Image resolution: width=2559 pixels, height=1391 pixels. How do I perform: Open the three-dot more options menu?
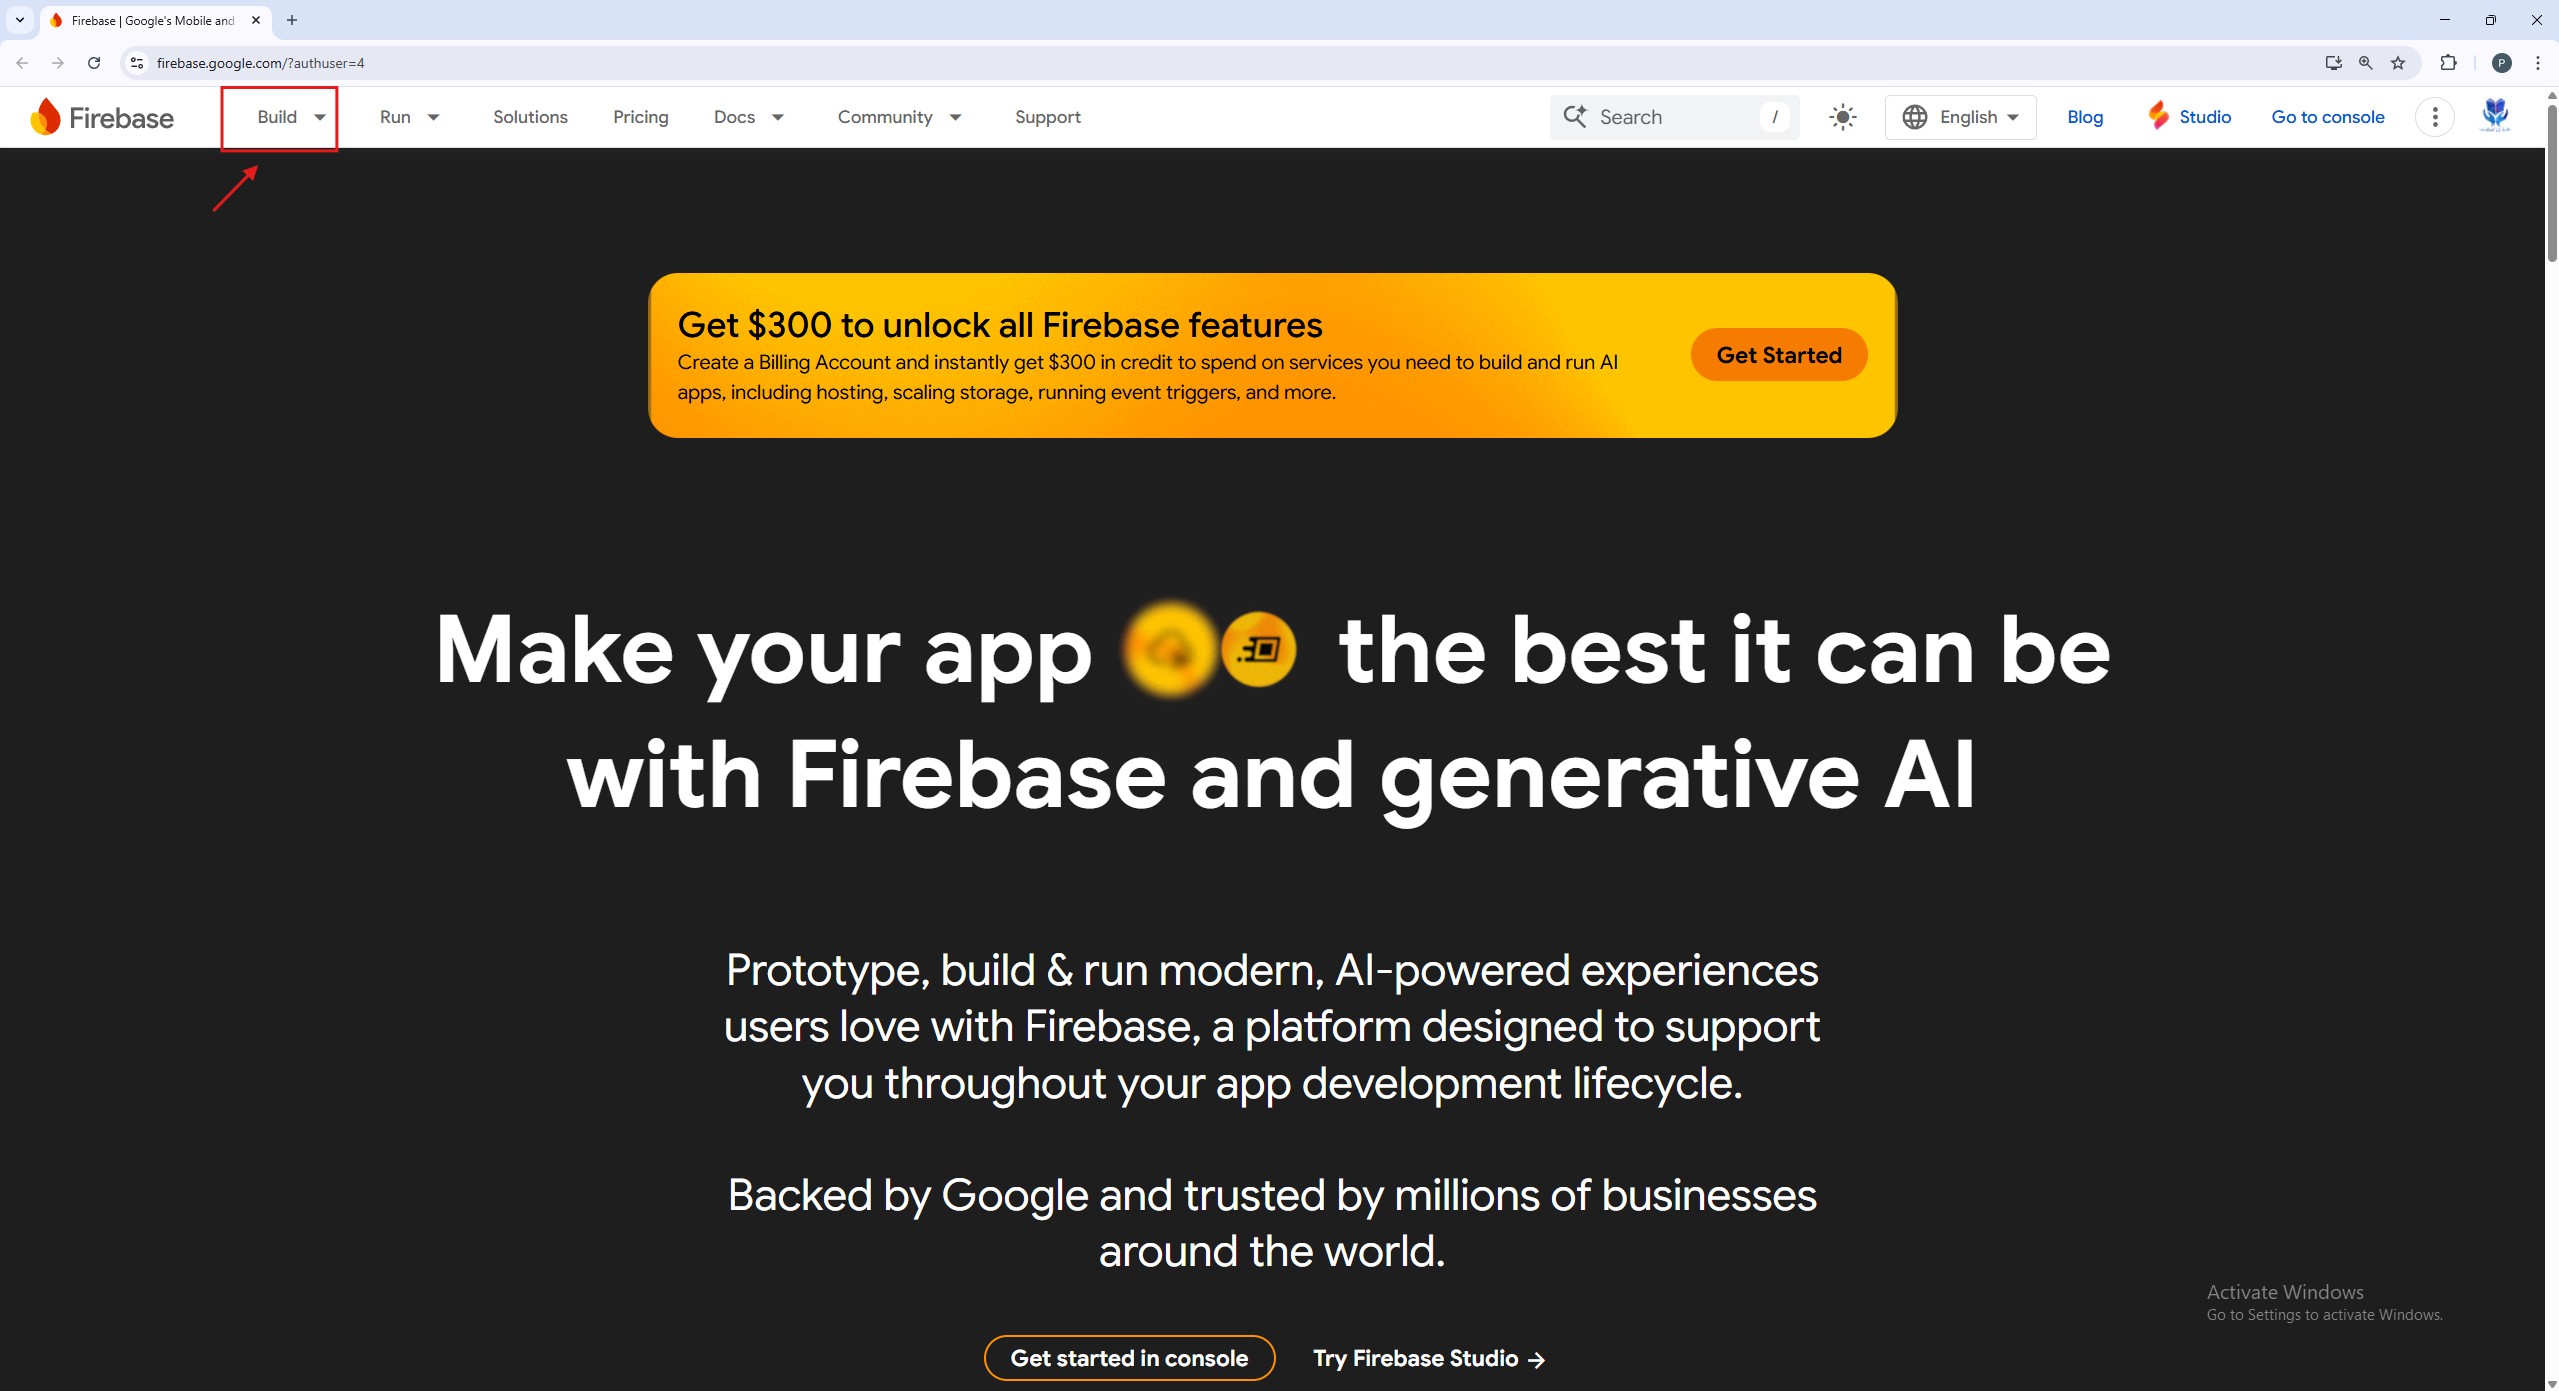click(2434, 117)
